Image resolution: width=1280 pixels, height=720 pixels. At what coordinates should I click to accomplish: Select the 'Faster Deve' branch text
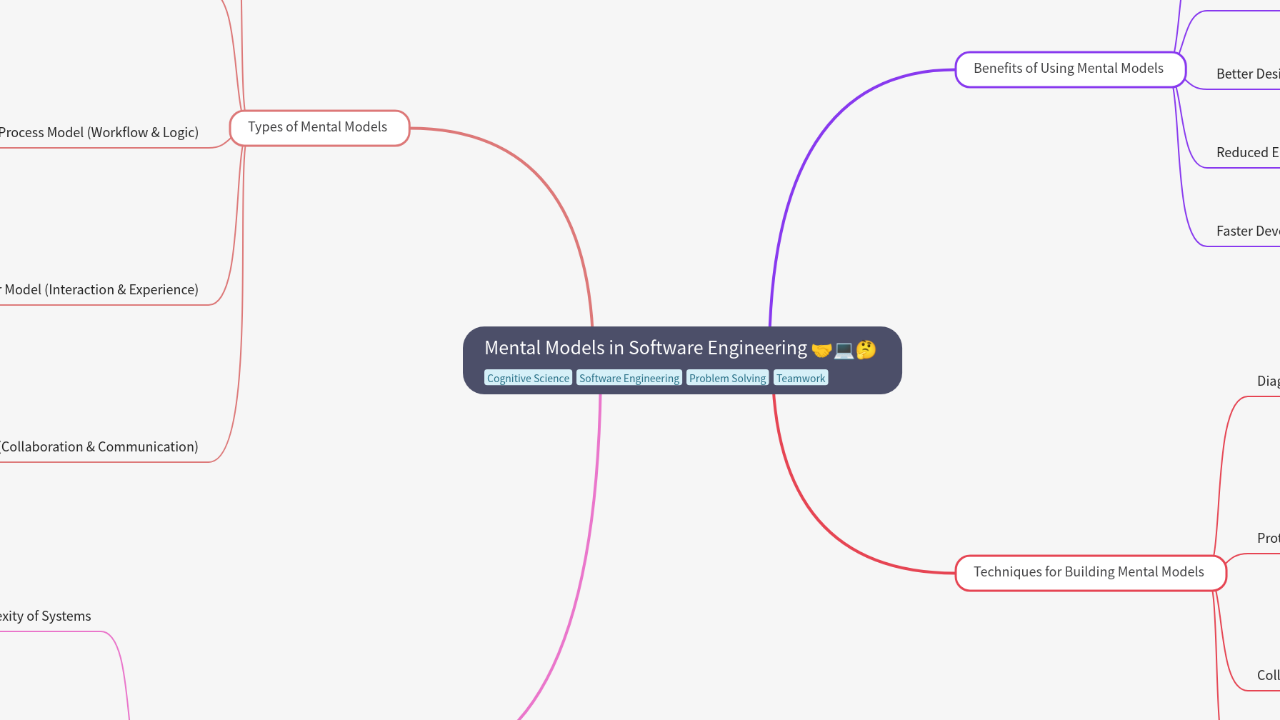click(1248, 231)
